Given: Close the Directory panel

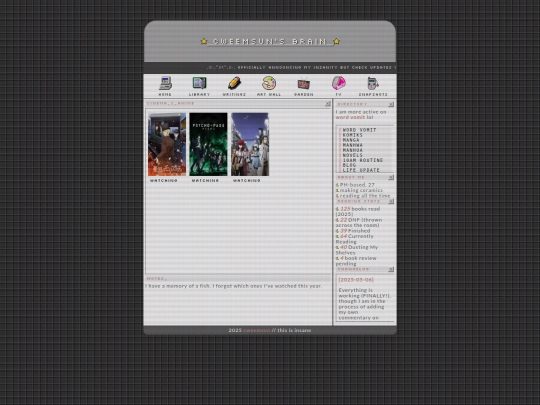Looking at the screenshot, I should (391, 104).
